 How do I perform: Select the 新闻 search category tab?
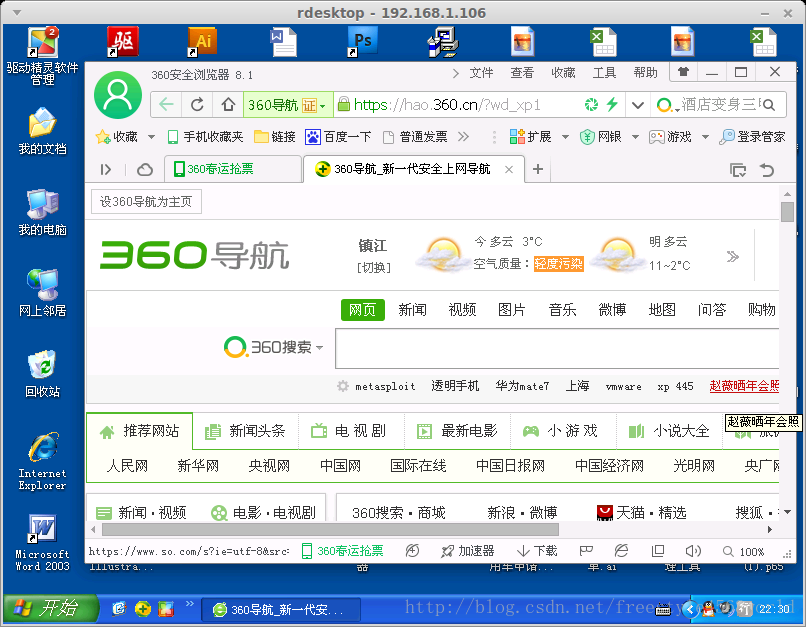click(x=412, y=310)
